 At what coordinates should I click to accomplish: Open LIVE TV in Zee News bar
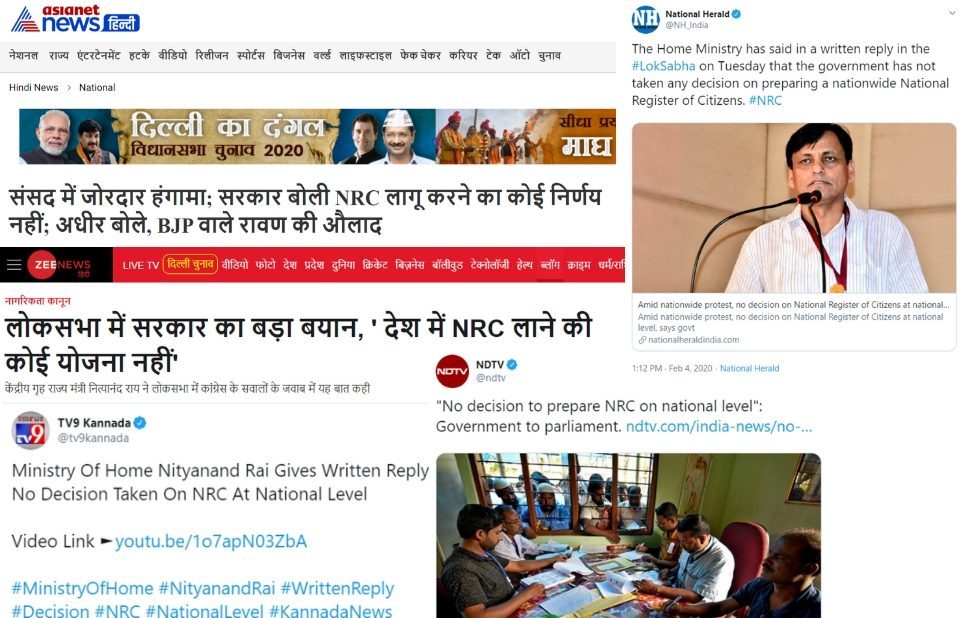click(141, 265)
